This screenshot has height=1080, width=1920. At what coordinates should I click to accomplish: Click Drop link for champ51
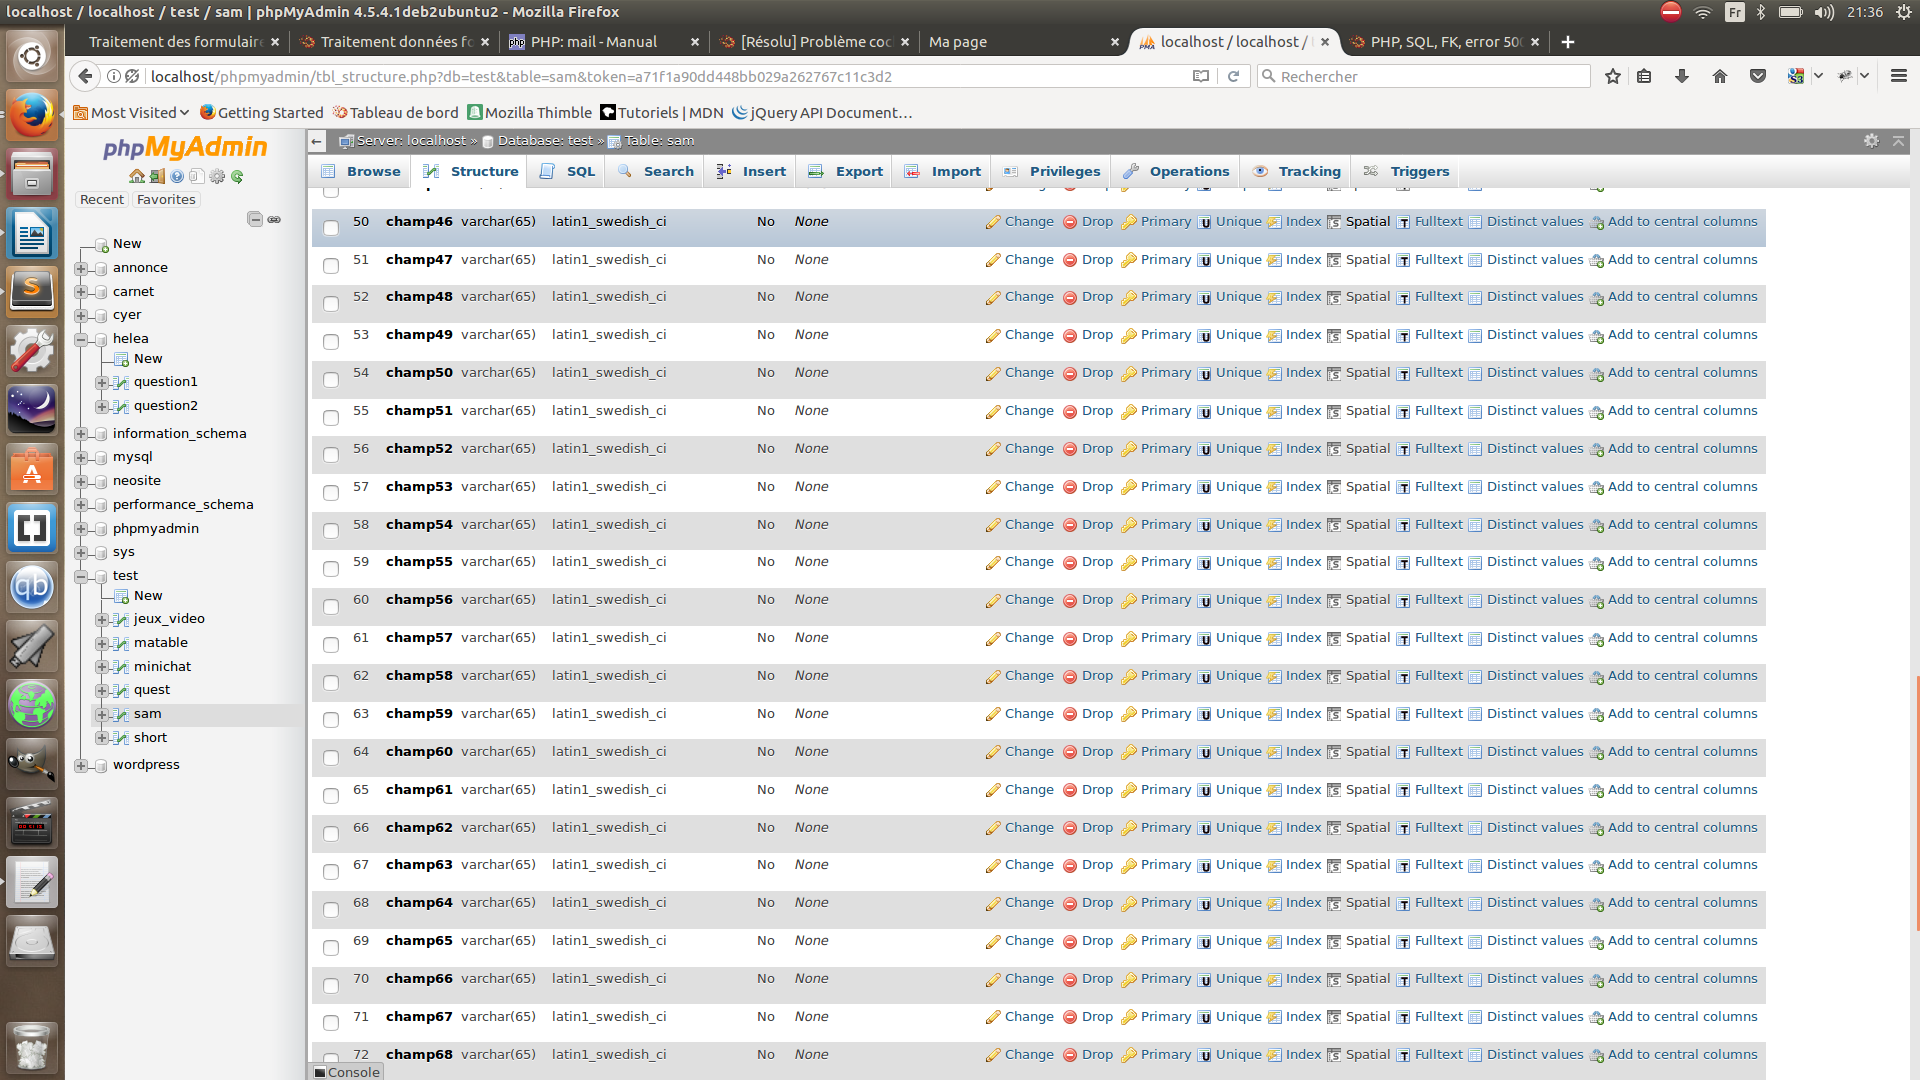point(1097,411)
